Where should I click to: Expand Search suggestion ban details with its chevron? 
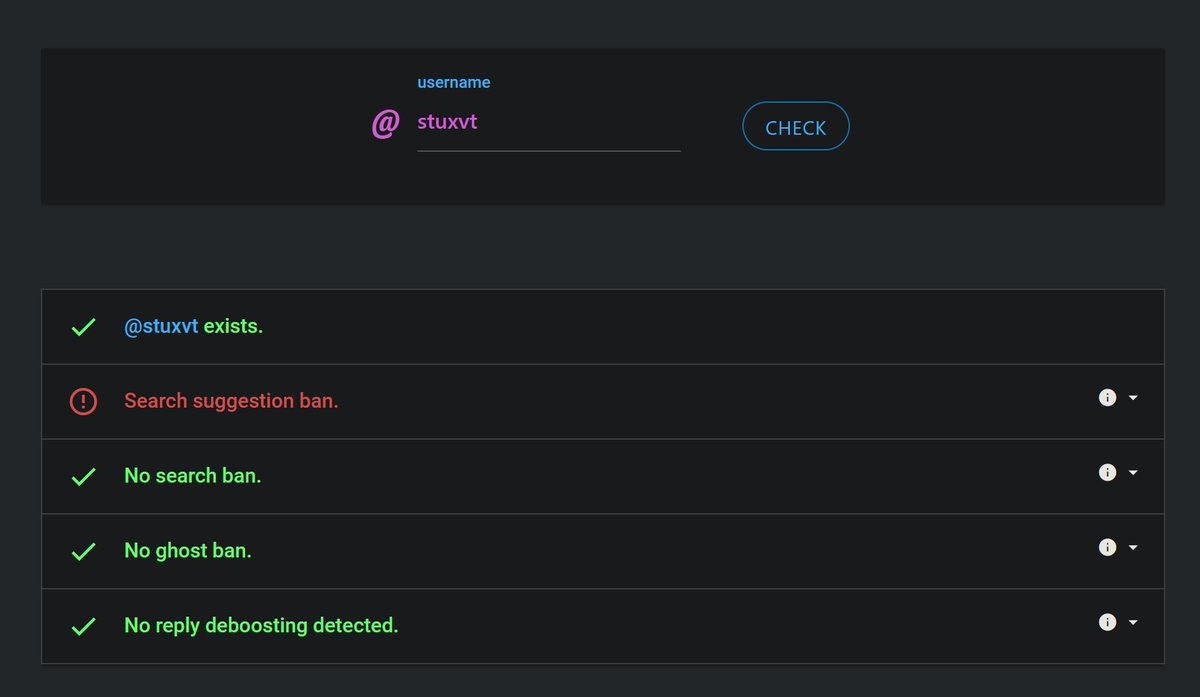click(1131, 397)
